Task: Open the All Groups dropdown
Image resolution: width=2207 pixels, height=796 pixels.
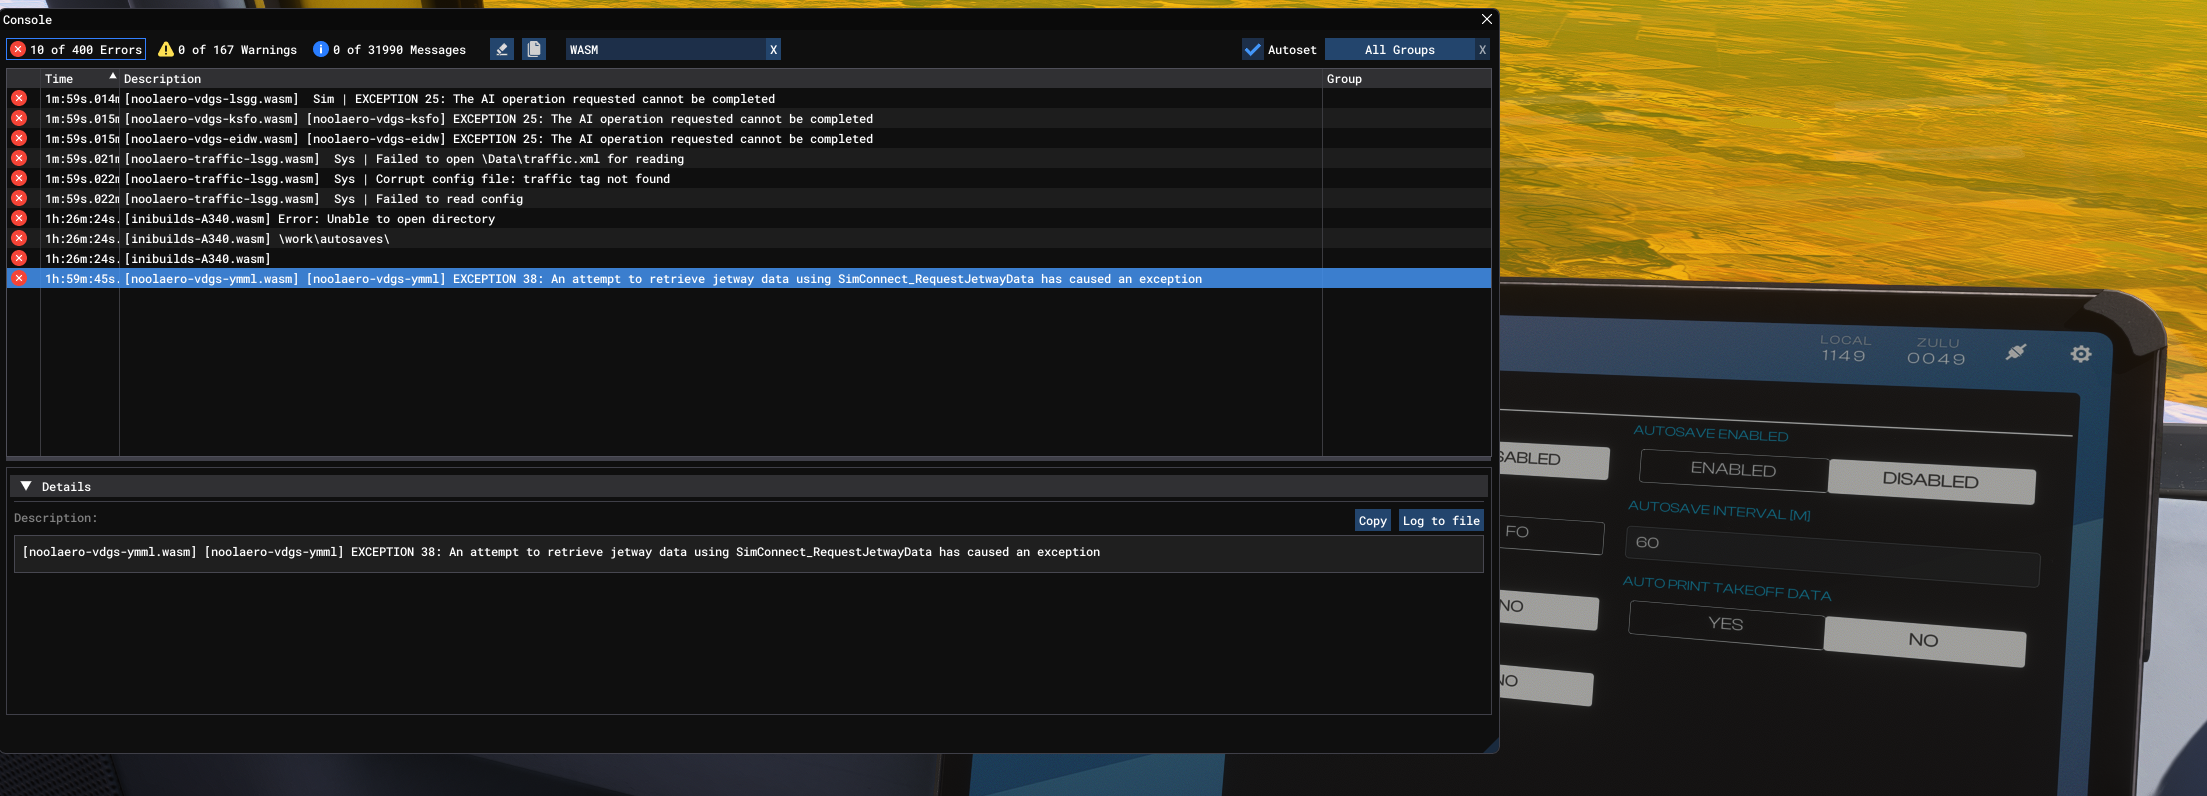Action: [x=1399, y=49]
